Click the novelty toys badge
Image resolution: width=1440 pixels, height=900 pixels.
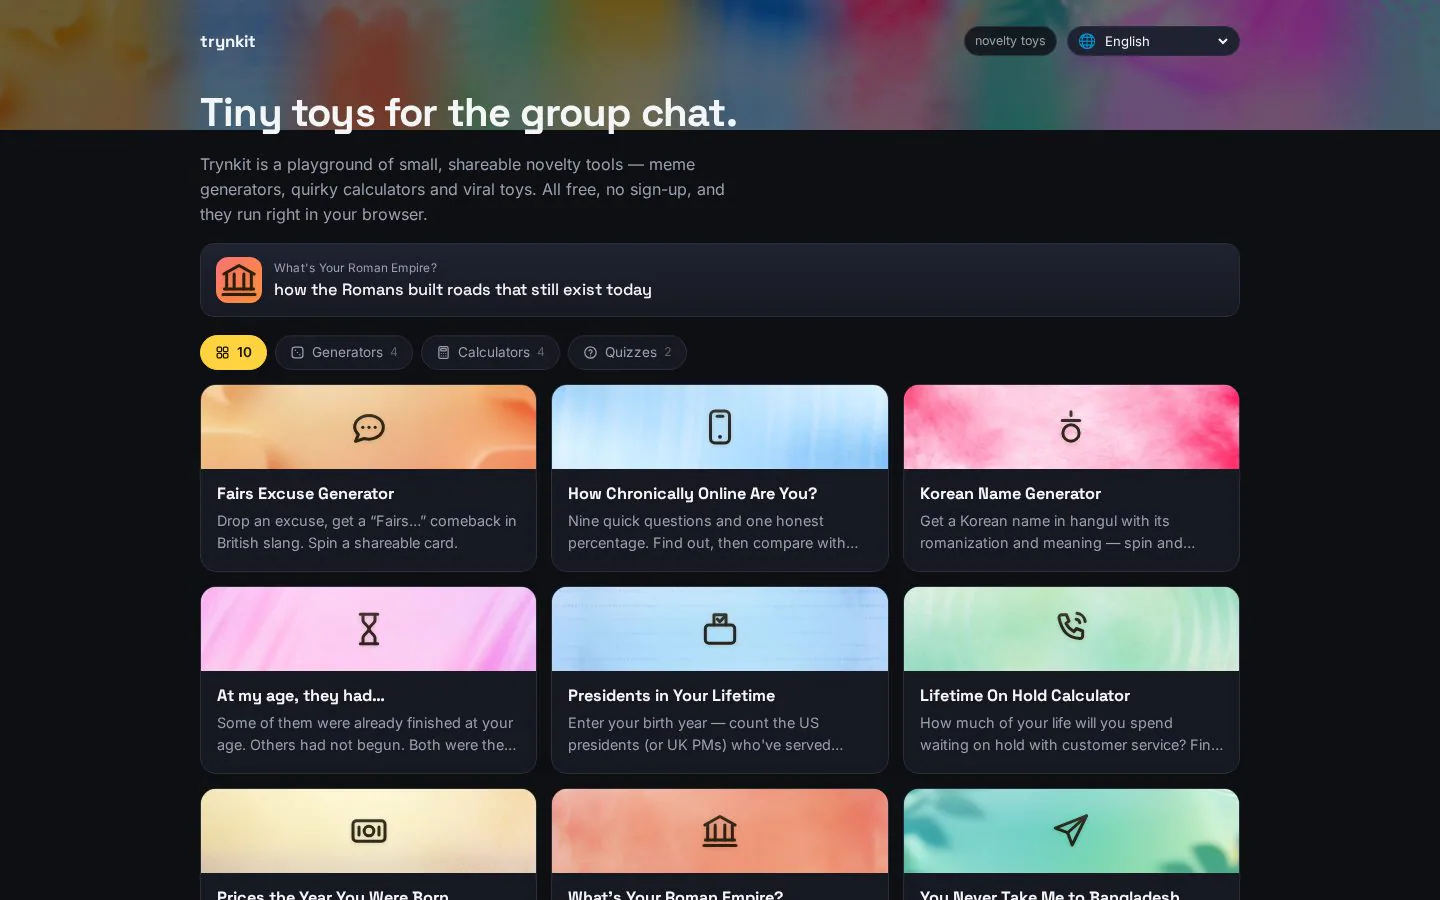[x=1010, y=41]
